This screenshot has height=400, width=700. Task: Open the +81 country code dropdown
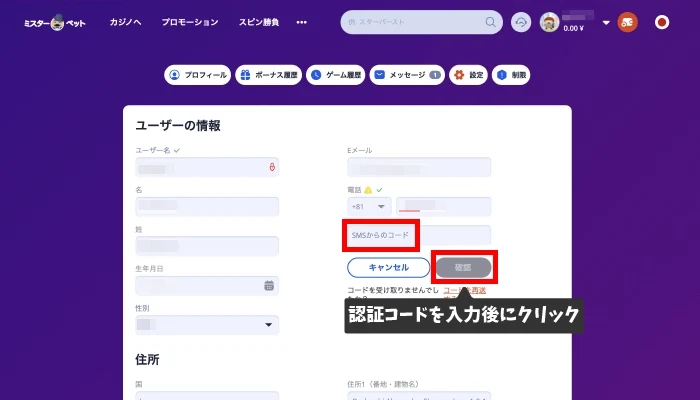point(368,207)
